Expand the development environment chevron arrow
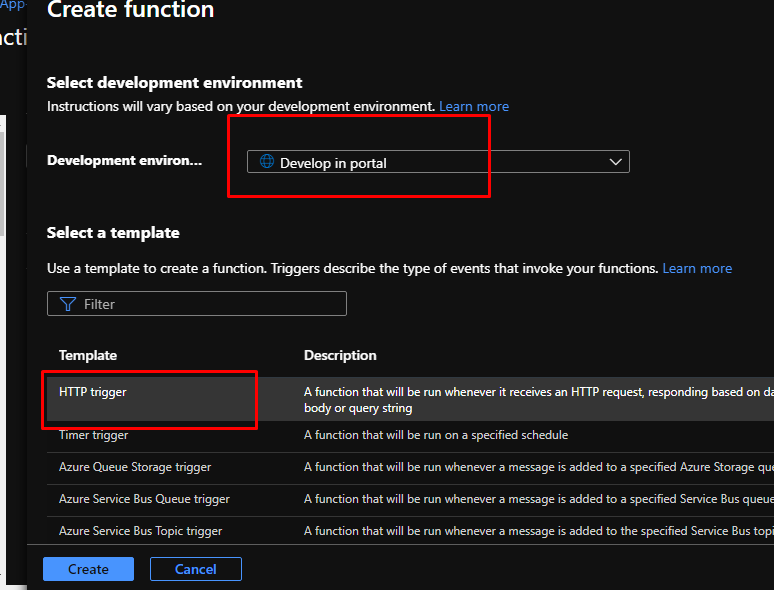This screenshot has width=774, height=590. click(615, 162)
